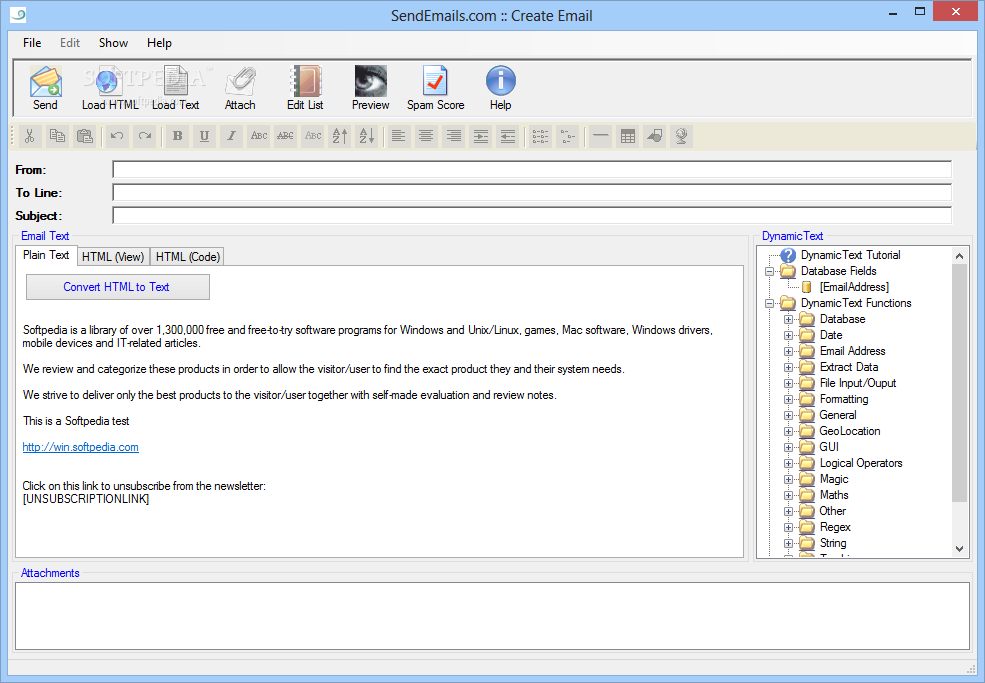Click the To Line input field

click(532, 192)
